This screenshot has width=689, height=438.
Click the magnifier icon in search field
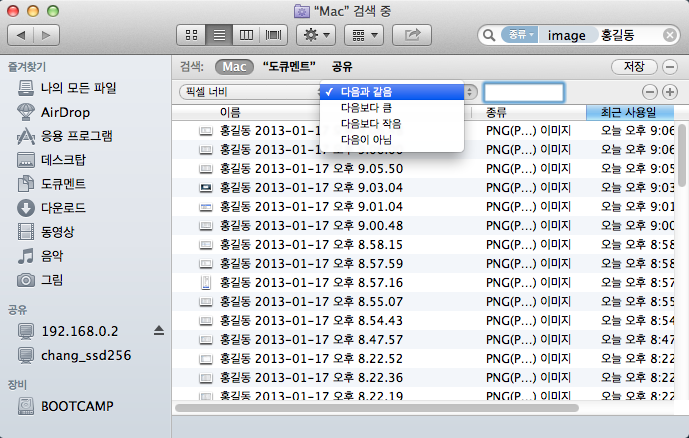pyautogui.click(x=489, y=35)
